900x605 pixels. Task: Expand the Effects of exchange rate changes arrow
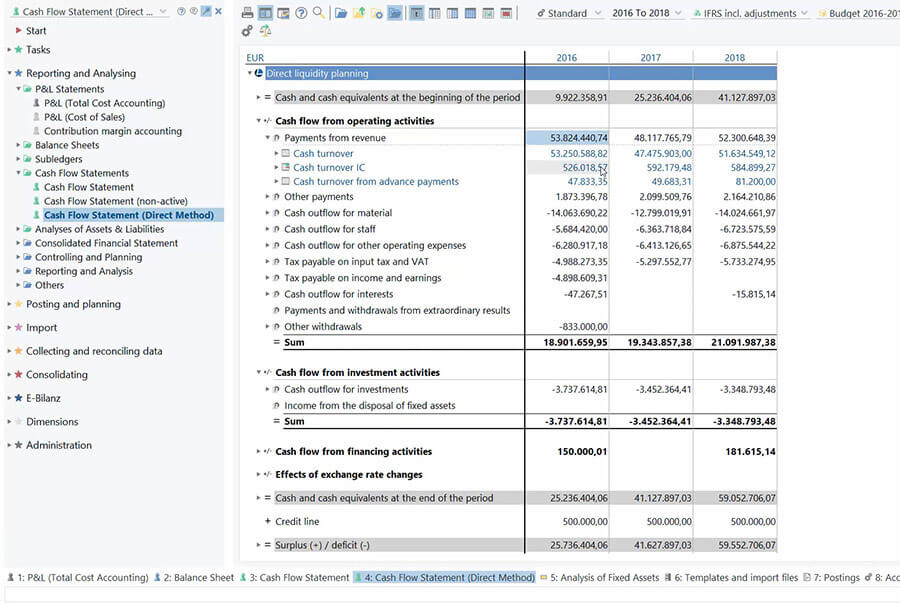click(258, 474)
